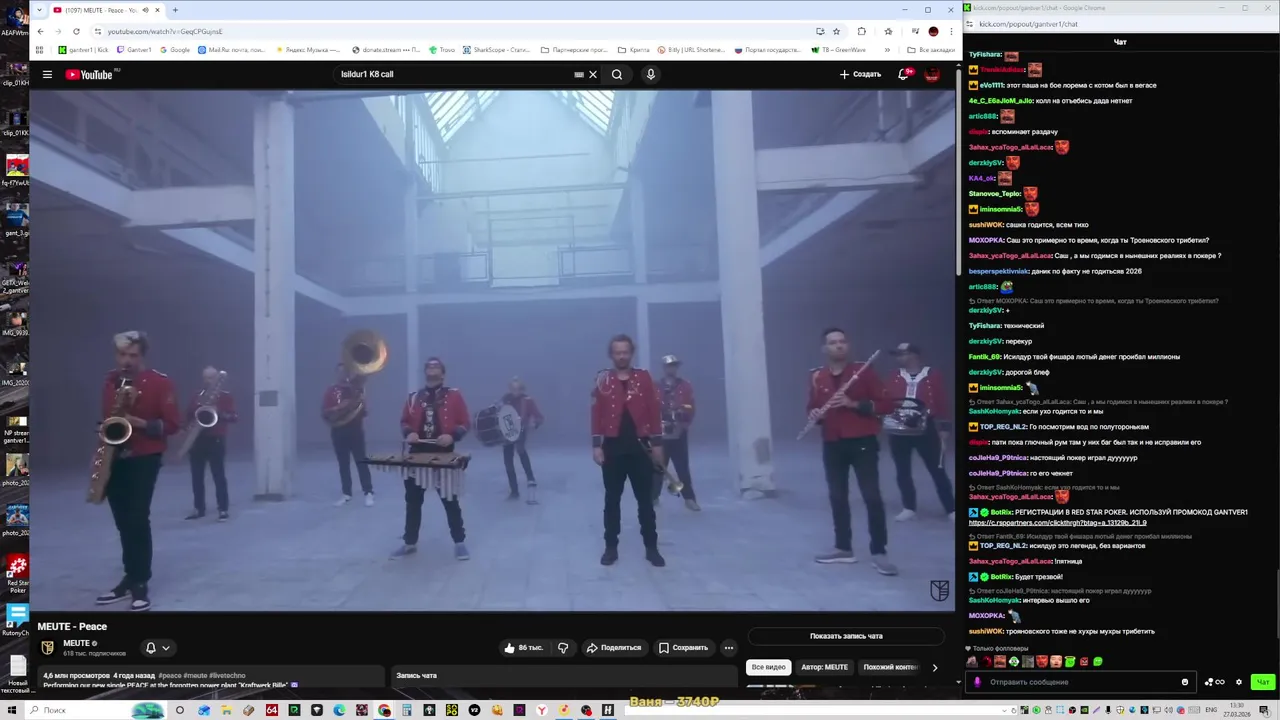This screenshot has height=720, width=1280.
Task: Open emote picker in chat input
Action: pos(1185,682)
